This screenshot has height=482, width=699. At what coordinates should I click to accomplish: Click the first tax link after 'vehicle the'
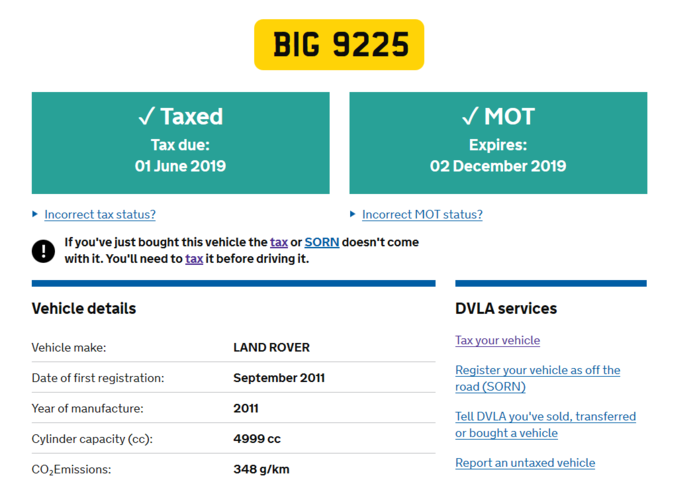click(x=279, y=242)
